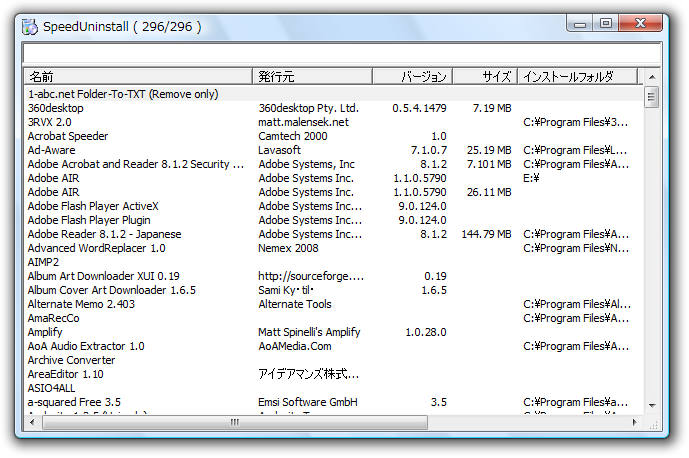Click the Adobe Systems, Inc publisher cell

click(x=306, y=164)
